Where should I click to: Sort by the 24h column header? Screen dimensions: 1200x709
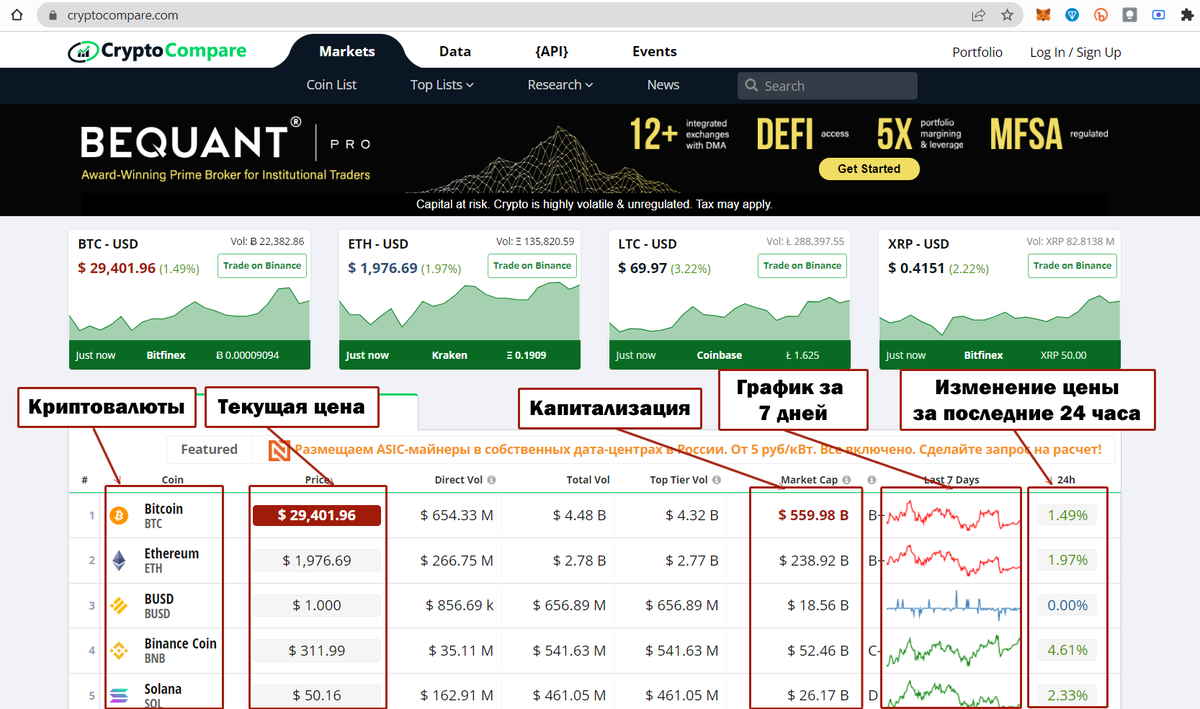[x=1067, y=480]
